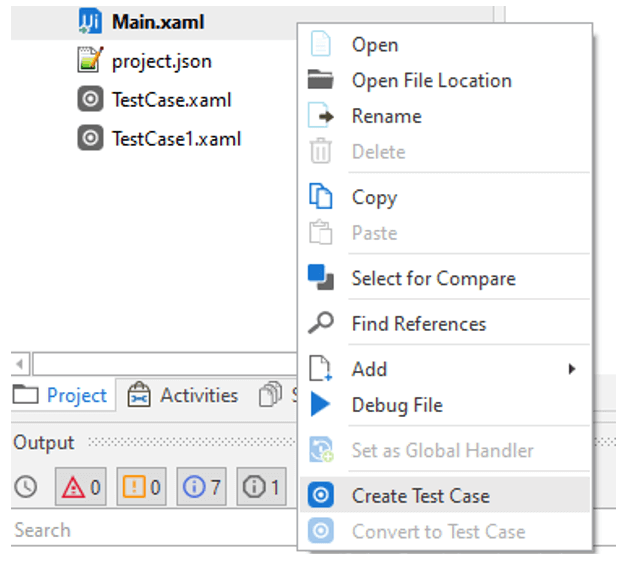The width and height of the screenshot is (635, 568).
Task: Toggle the orange warning filter showing 0
Action: [142, 488]
